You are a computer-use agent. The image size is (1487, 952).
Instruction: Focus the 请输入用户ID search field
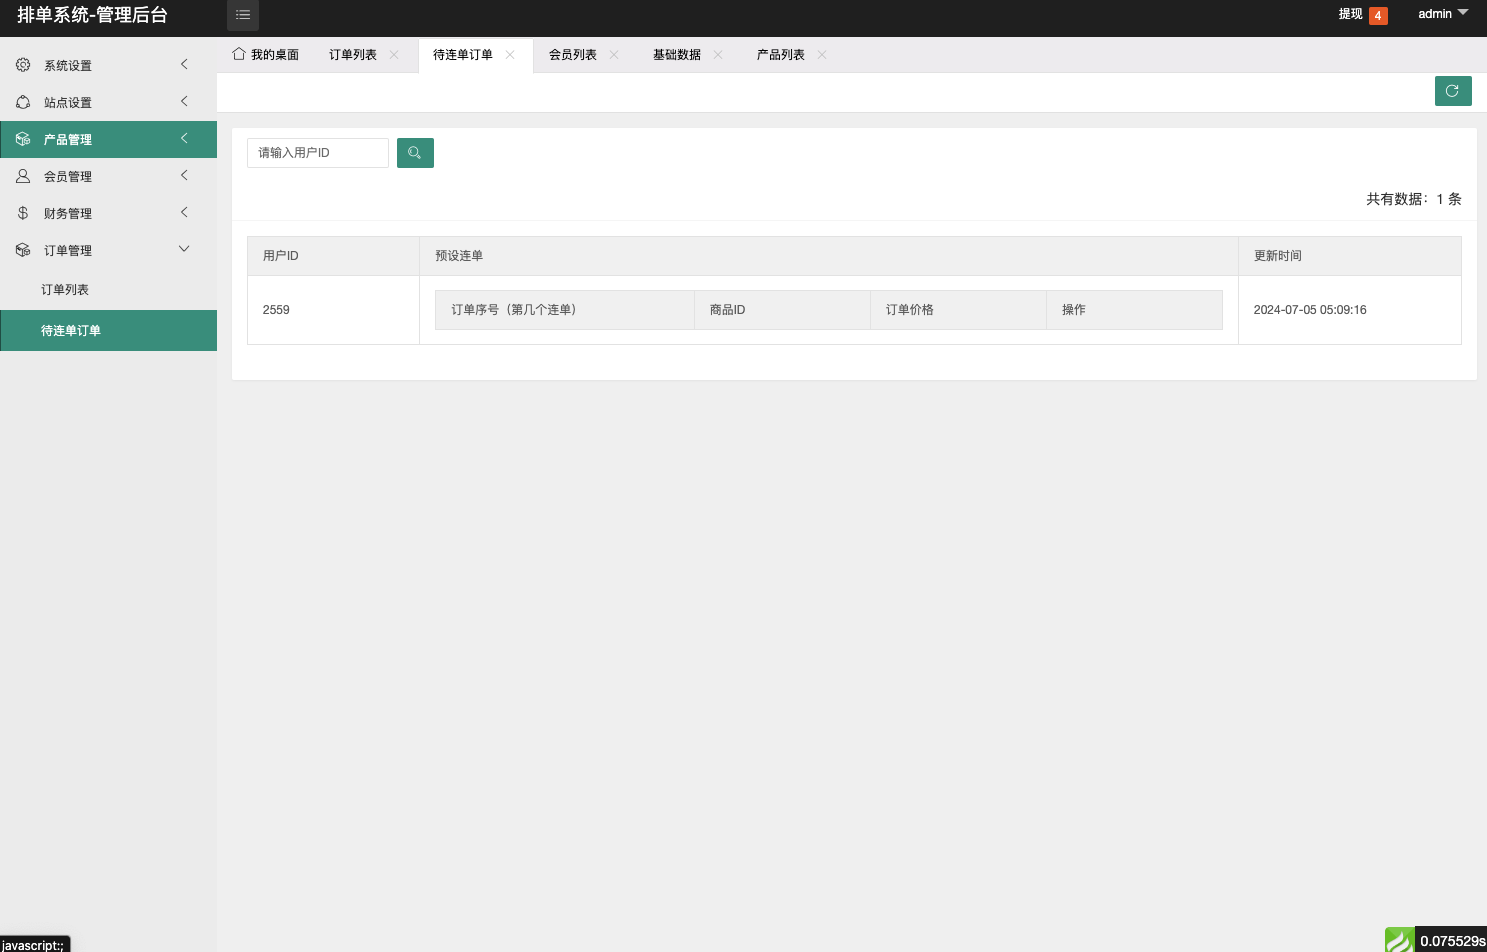(318, 153)
